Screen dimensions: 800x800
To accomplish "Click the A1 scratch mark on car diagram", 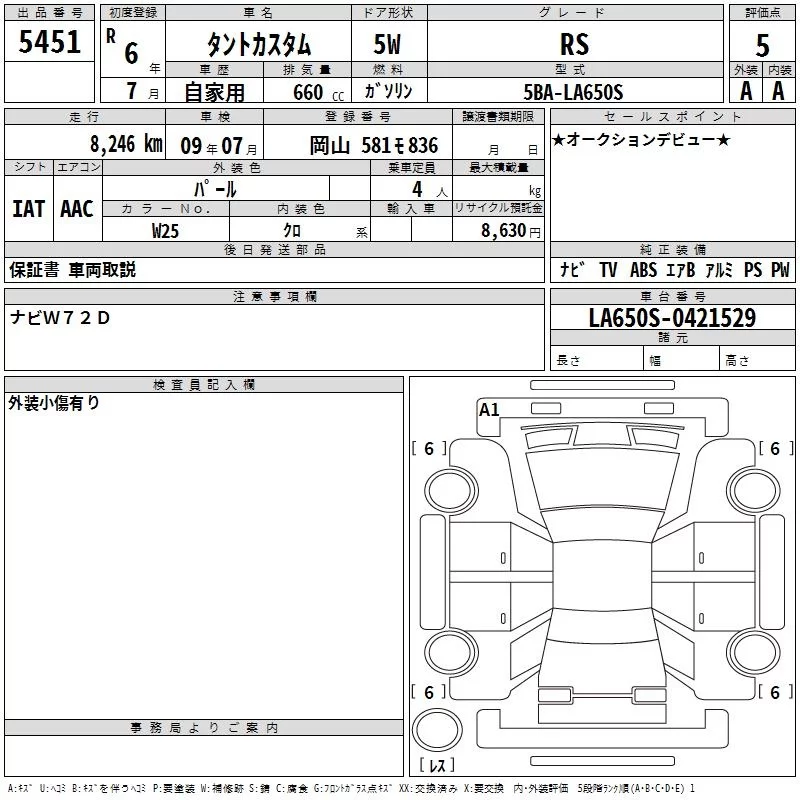I will [x=489, y=410].
